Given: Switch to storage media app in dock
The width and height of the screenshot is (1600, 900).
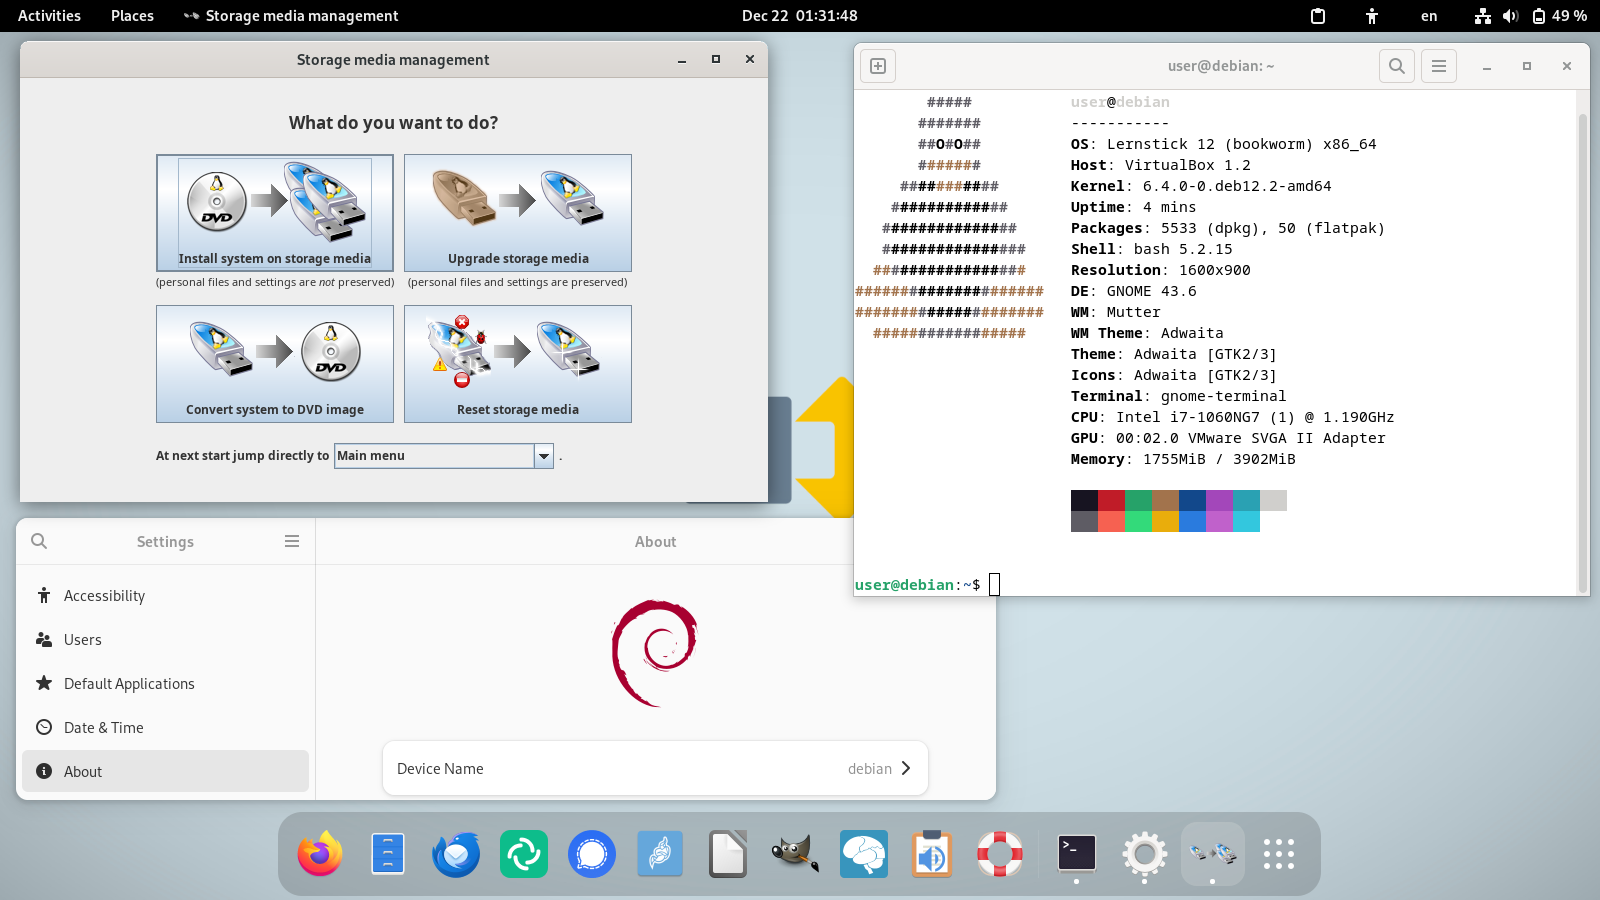Looking at the screenshot, I should coord(1213,854).
